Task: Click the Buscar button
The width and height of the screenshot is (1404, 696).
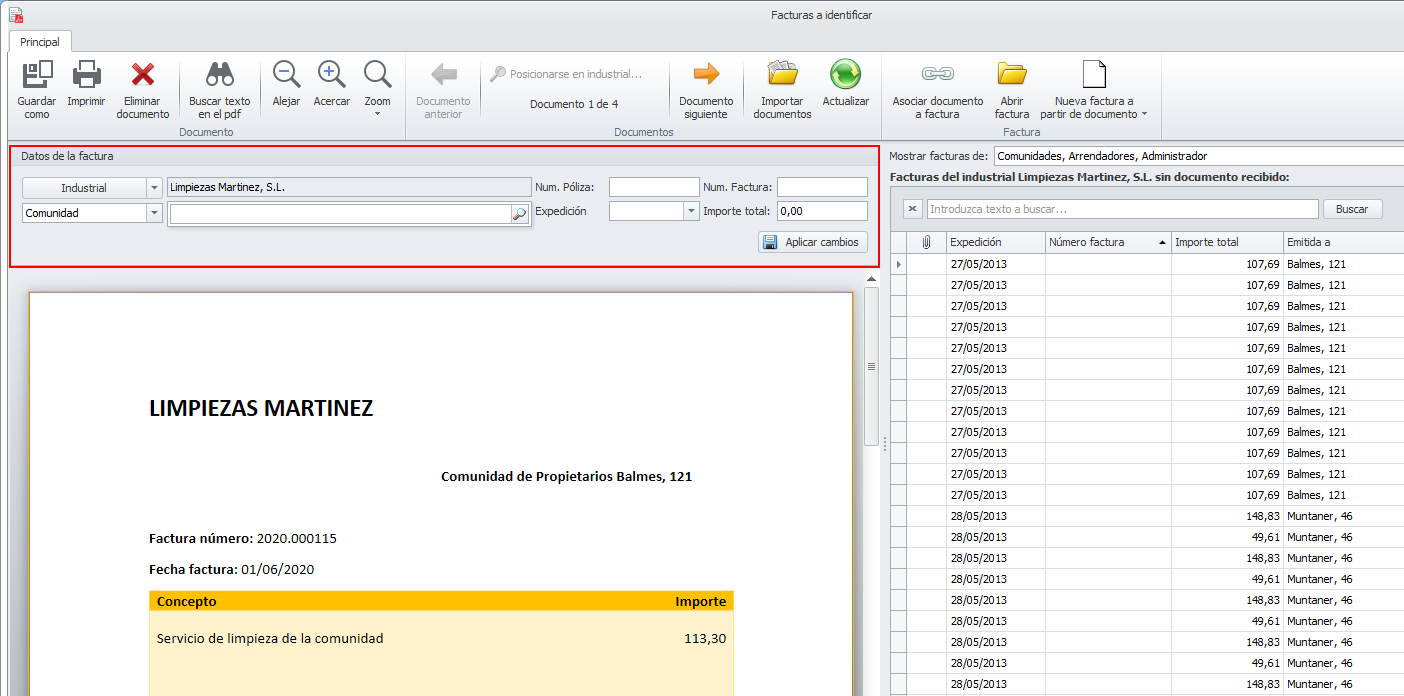Action: pyautogui.click(x=1352, y=209)
